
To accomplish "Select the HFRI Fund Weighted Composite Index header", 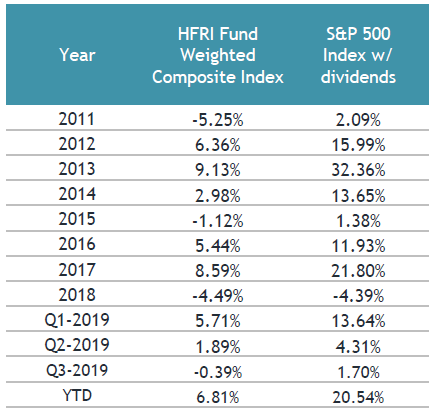I will point(218,55).
